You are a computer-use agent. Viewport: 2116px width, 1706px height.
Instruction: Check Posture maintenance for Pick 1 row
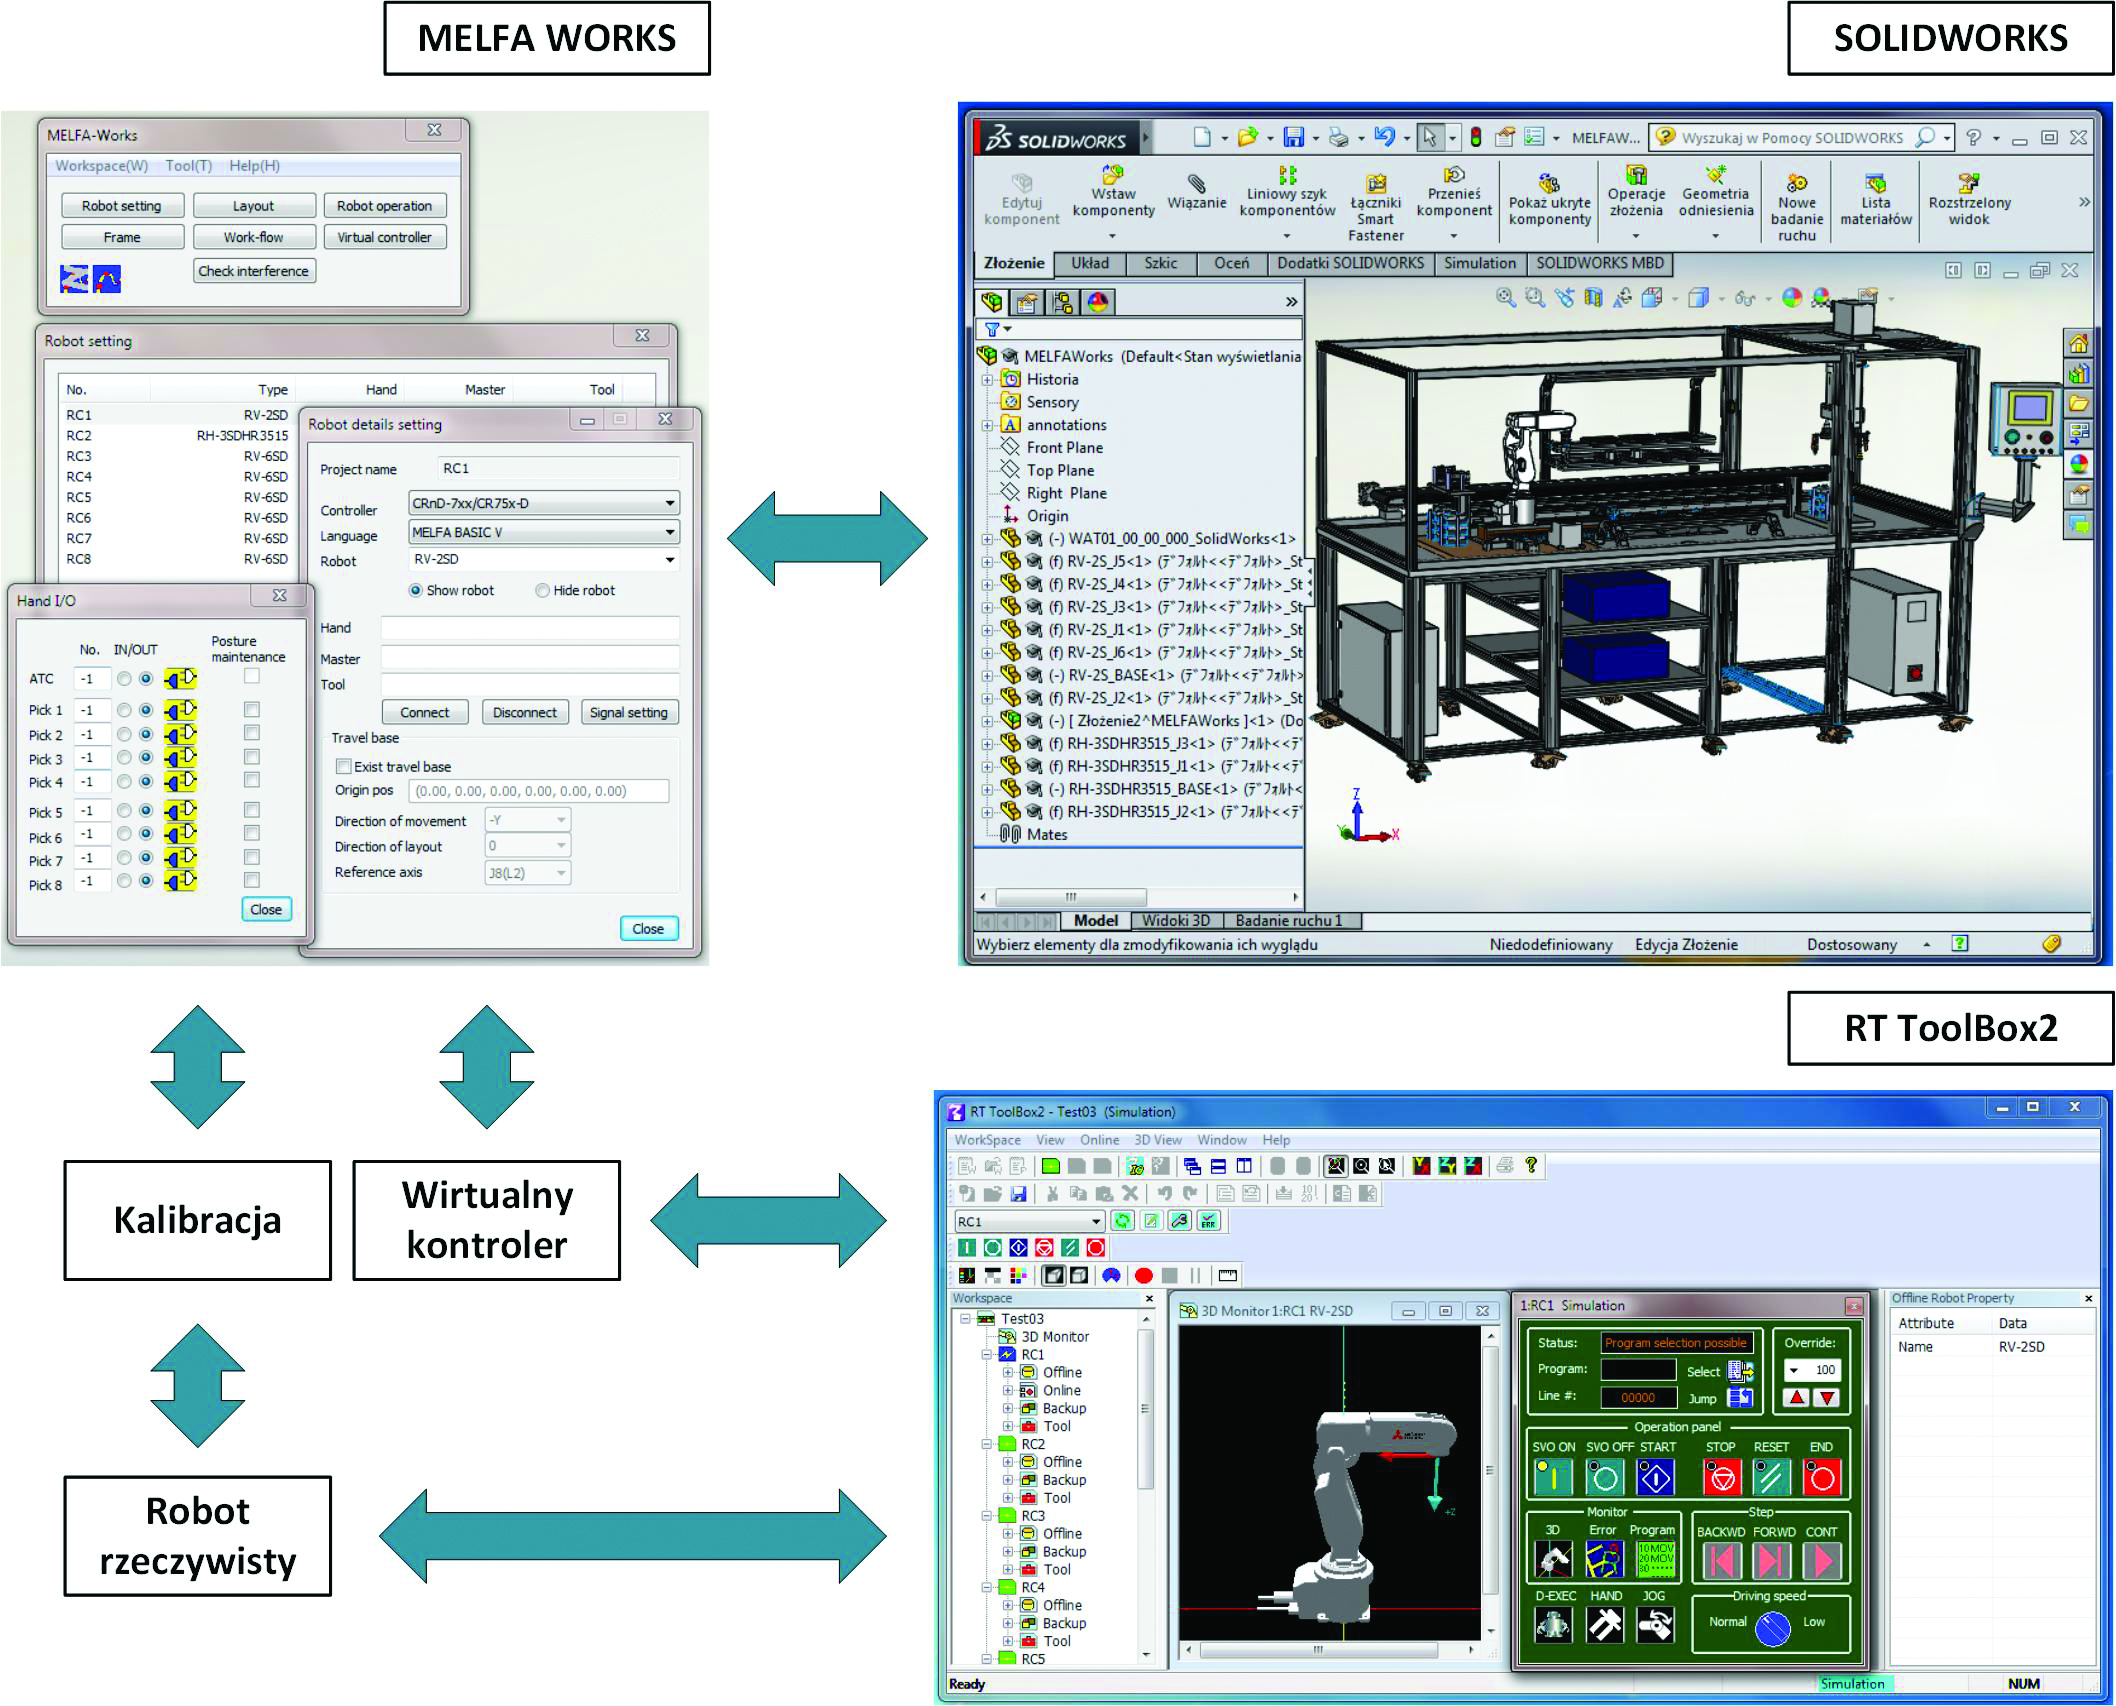[252, 709]
